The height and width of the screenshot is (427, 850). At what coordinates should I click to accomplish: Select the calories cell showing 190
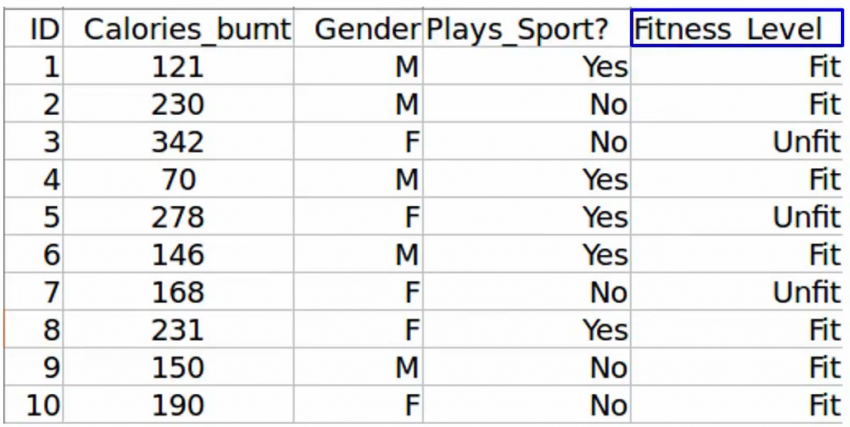(179, 405)
